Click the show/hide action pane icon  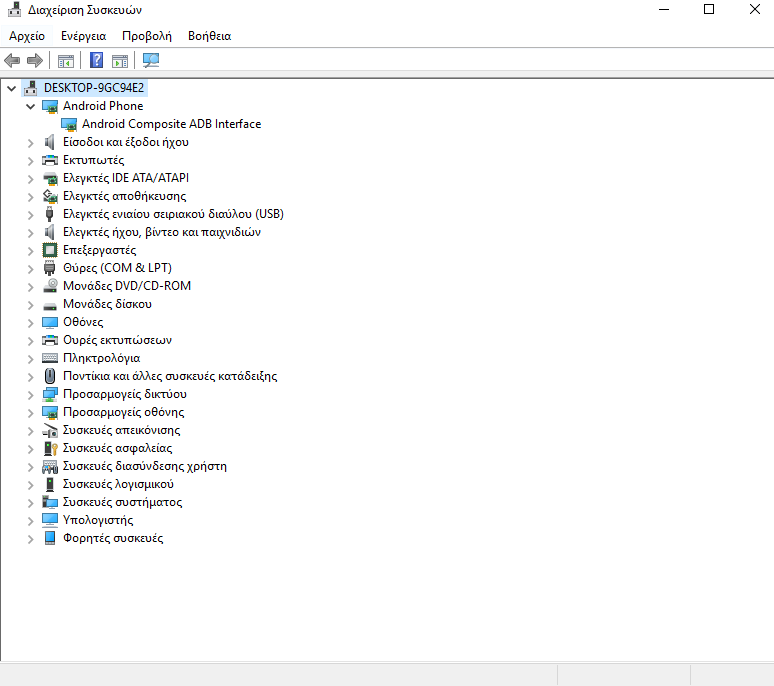tap(120, 61)
